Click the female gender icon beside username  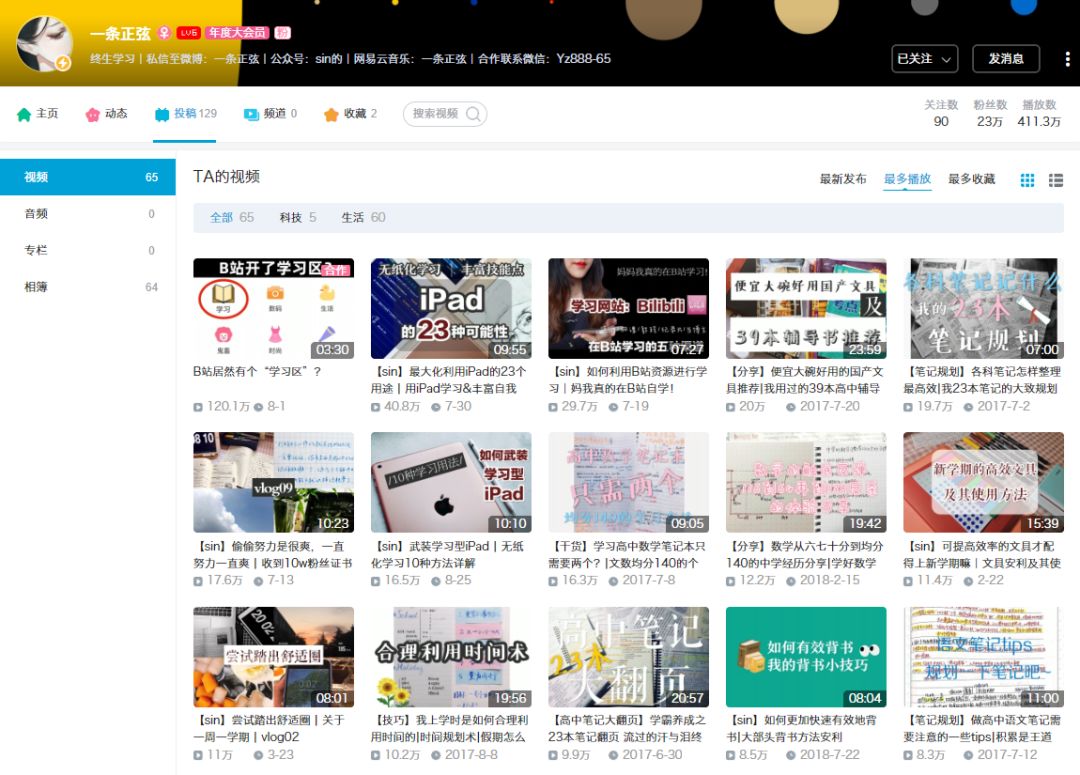(x=164, y=32)
